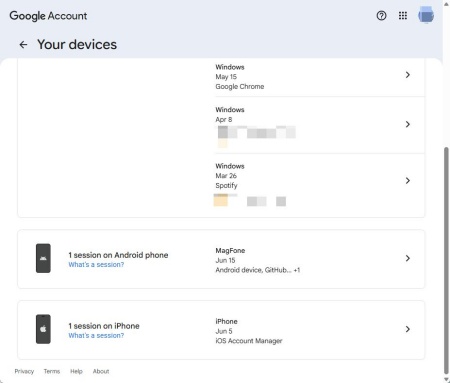Select the Spotify text

point(226,185)
